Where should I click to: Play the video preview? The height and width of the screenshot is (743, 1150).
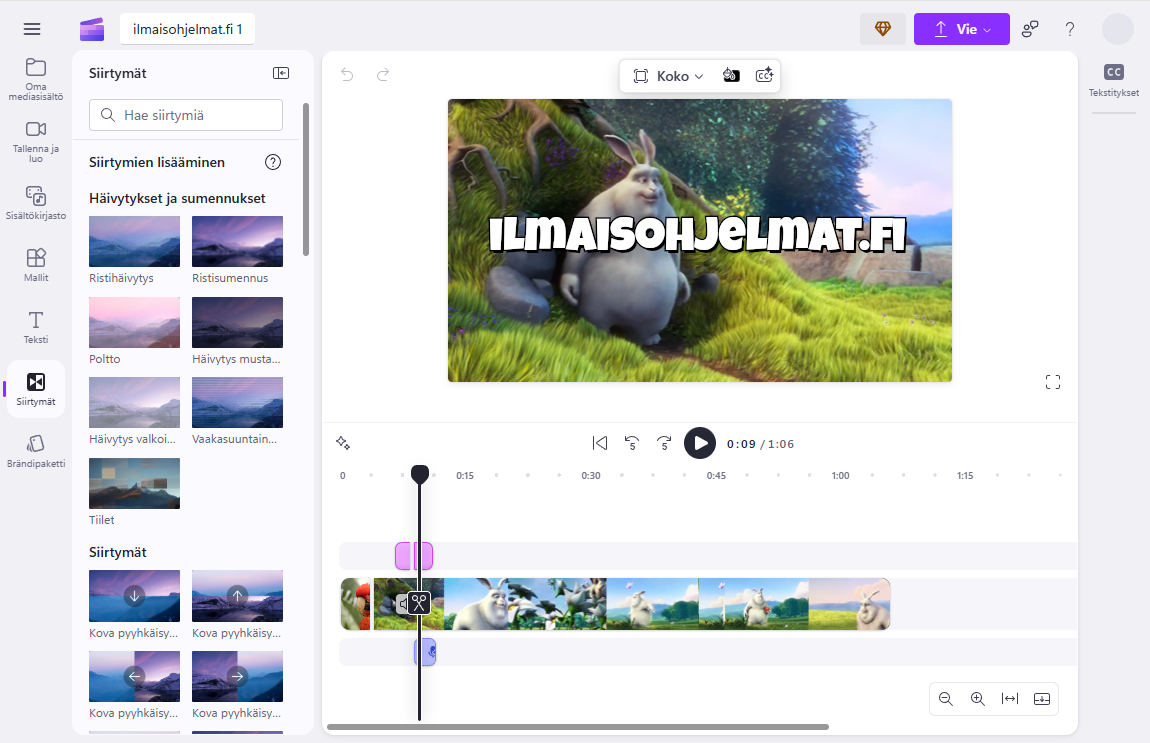point(700,443)
